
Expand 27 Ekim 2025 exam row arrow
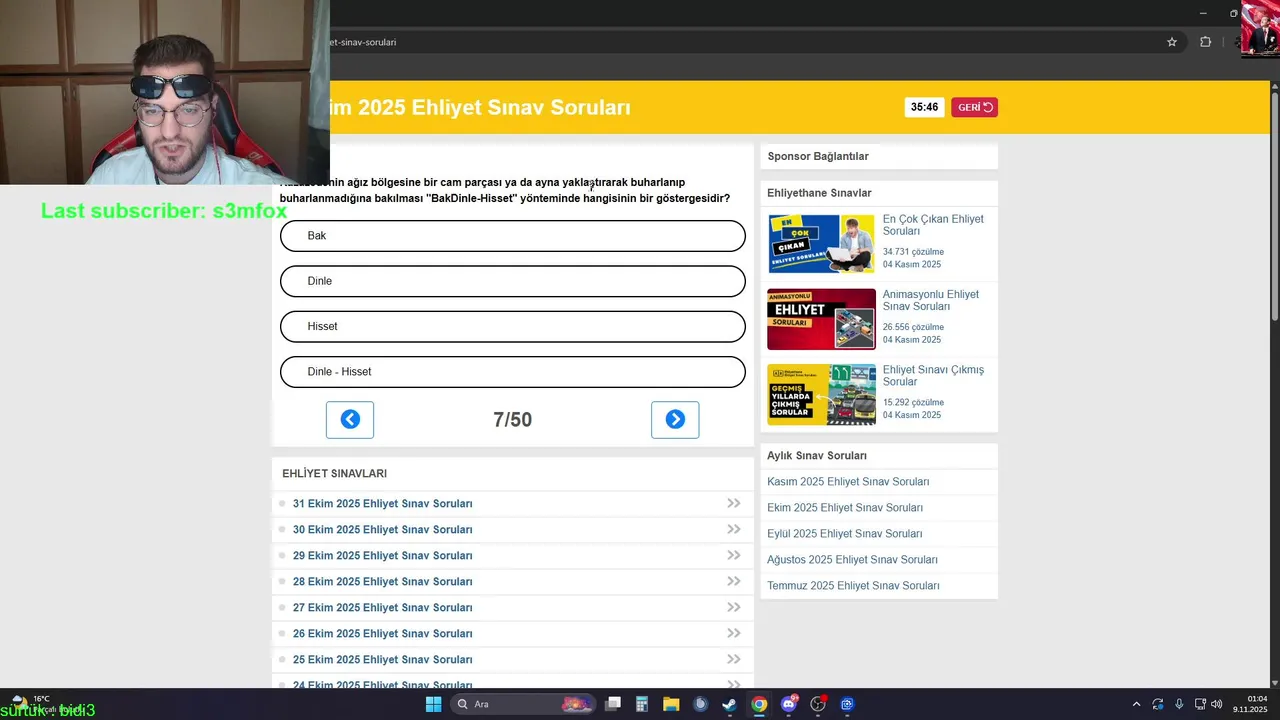pyautogui.click(x=734, y=608)
